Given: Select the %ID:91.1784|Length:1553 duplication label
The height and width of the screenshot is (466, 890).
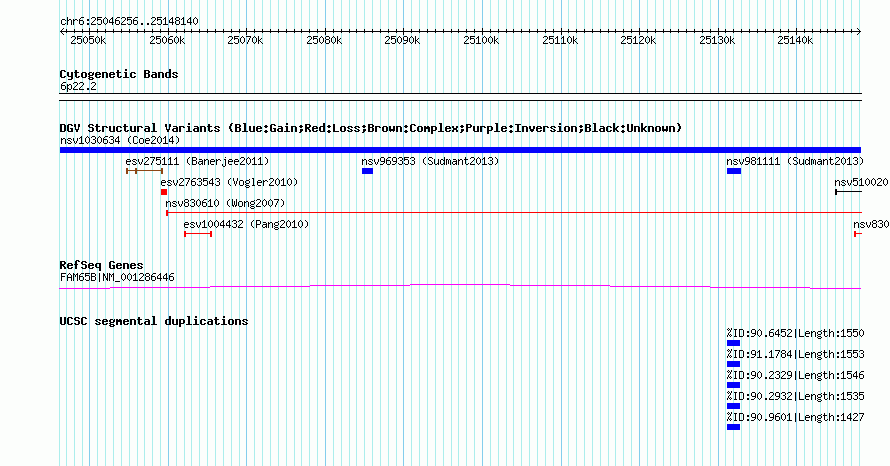Looking at the screenshot, I should (x=795, y=354).
